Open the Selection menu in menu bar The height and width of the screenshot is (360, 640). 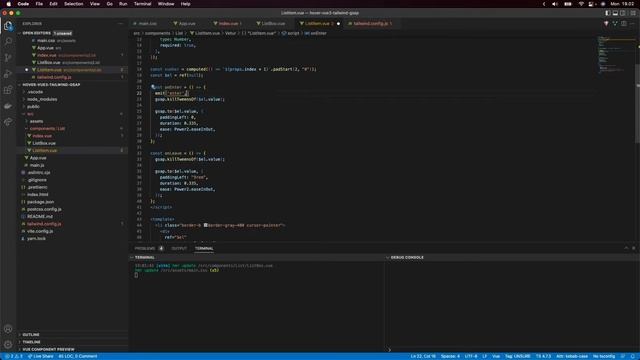tap(73, 4)
